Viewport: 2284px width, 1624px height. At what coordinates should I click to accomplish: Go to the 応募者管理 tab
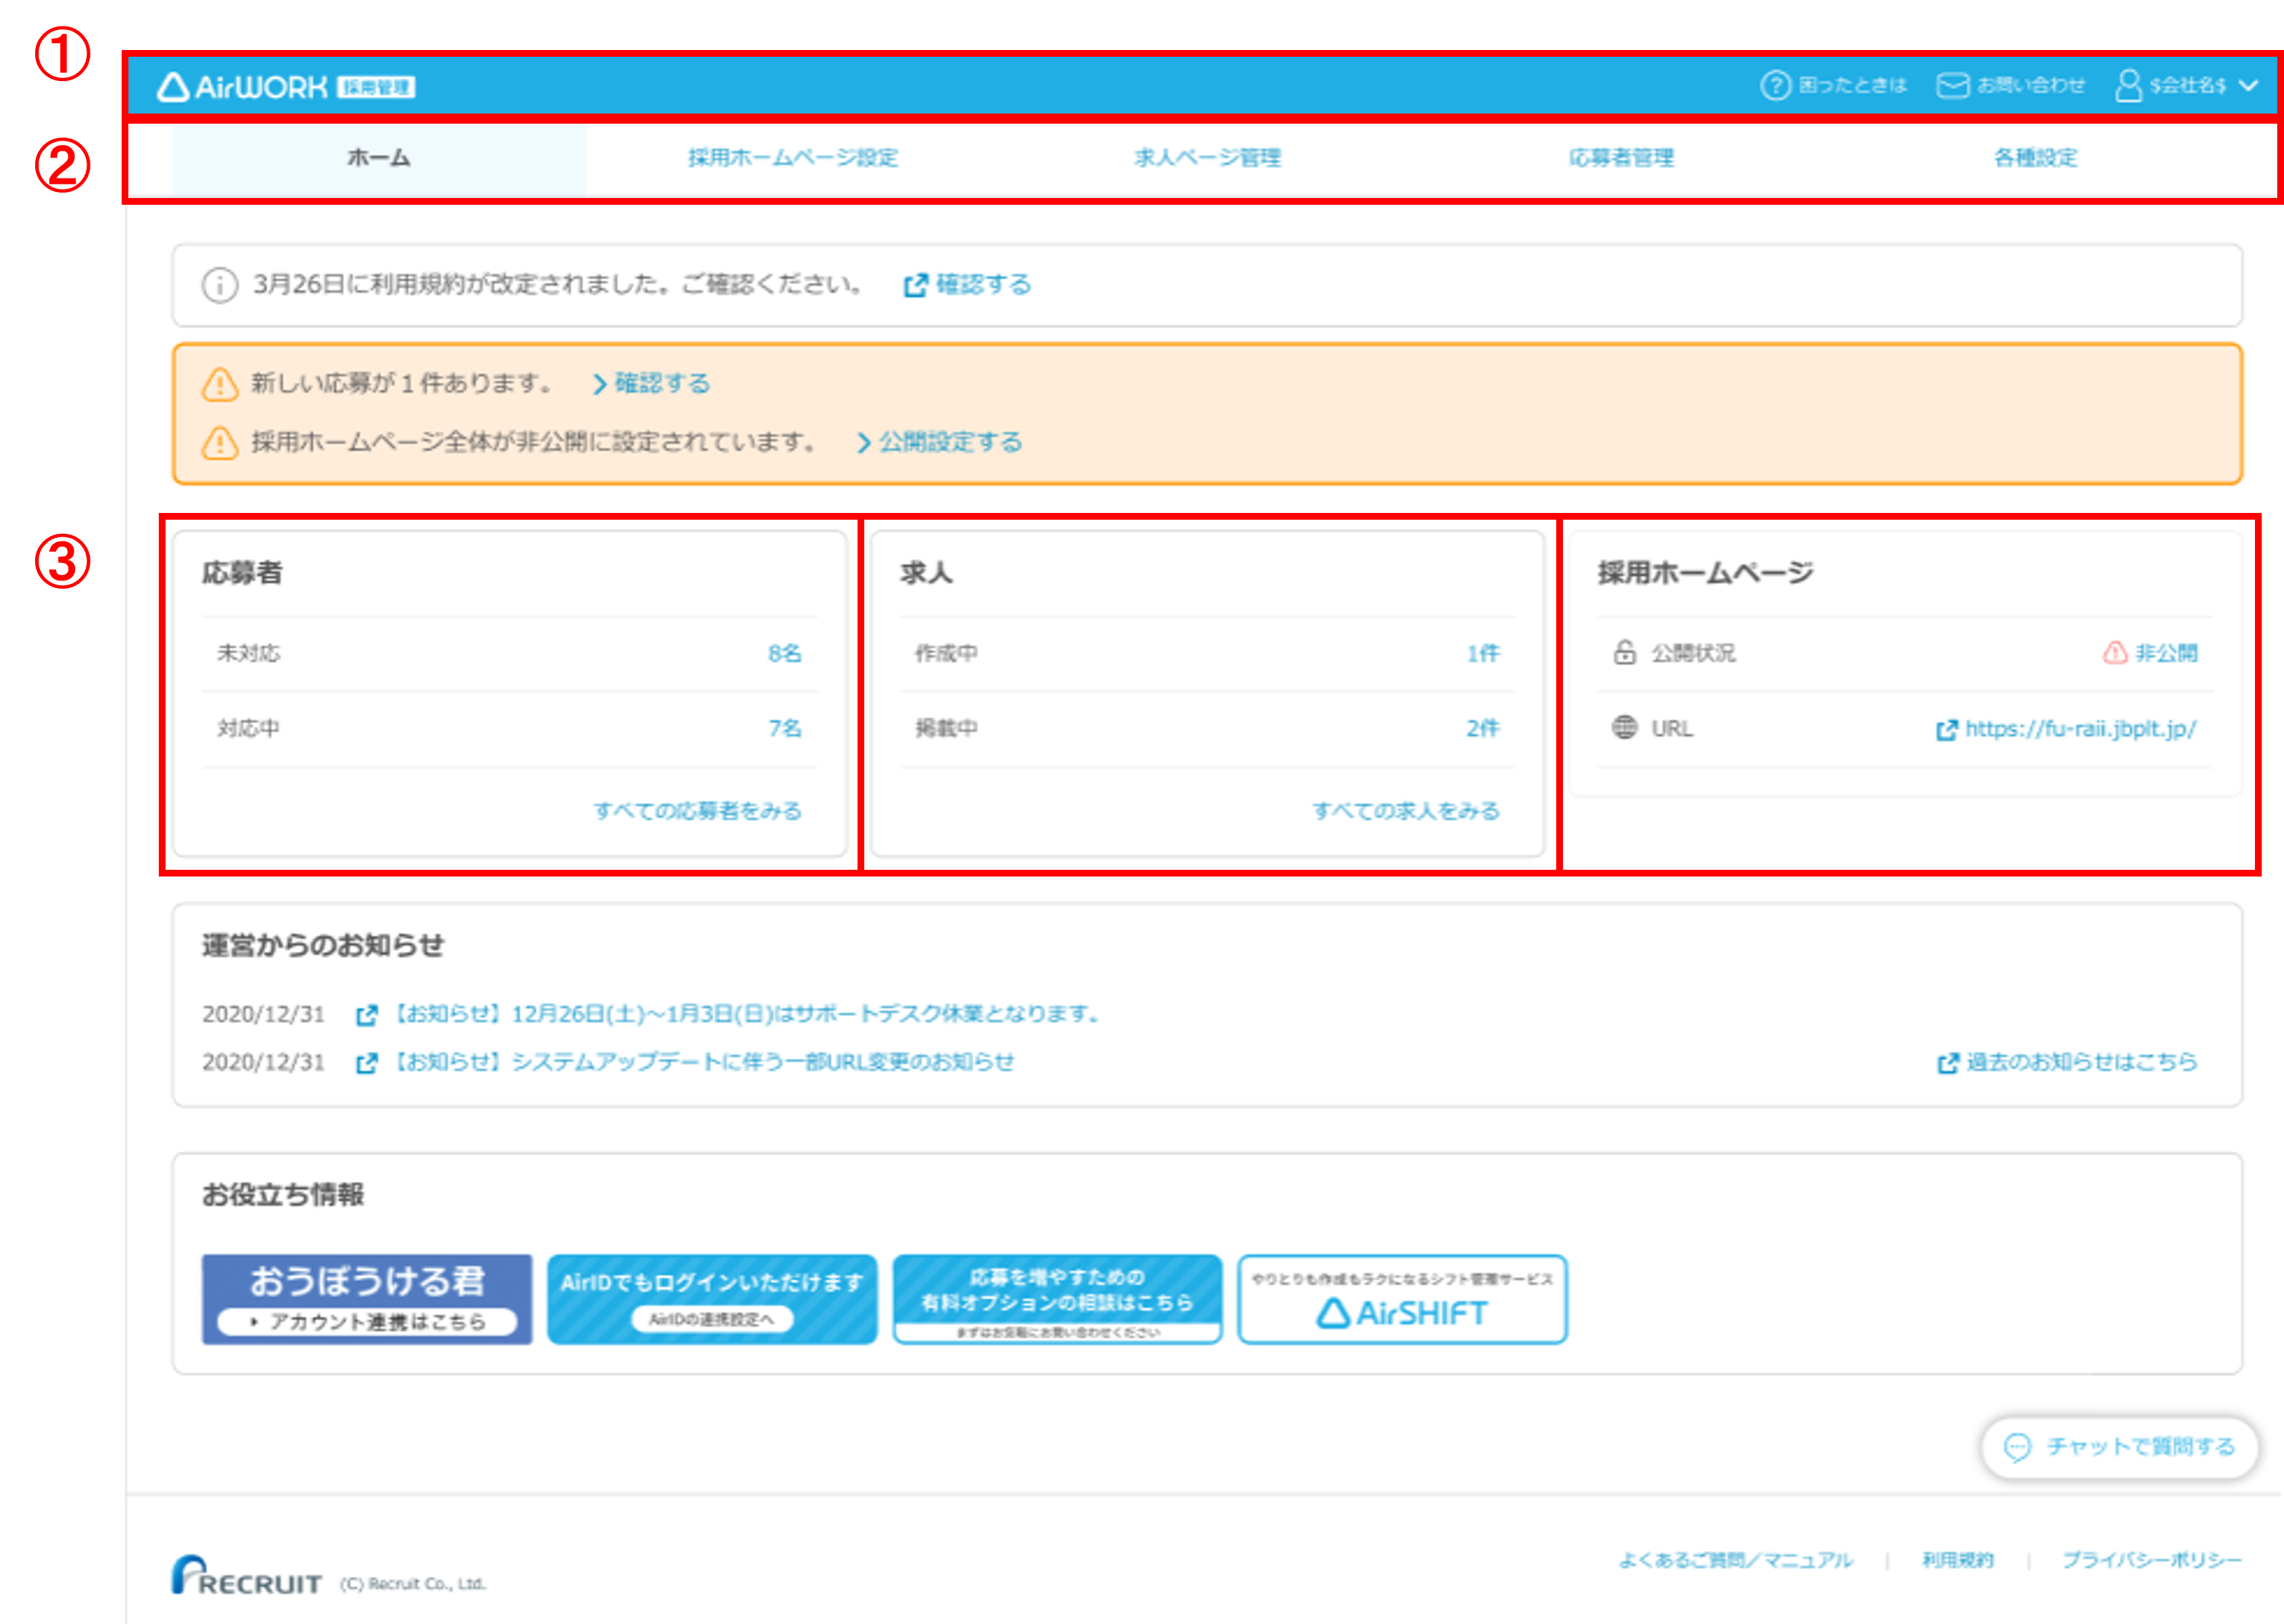(1621, 158)
